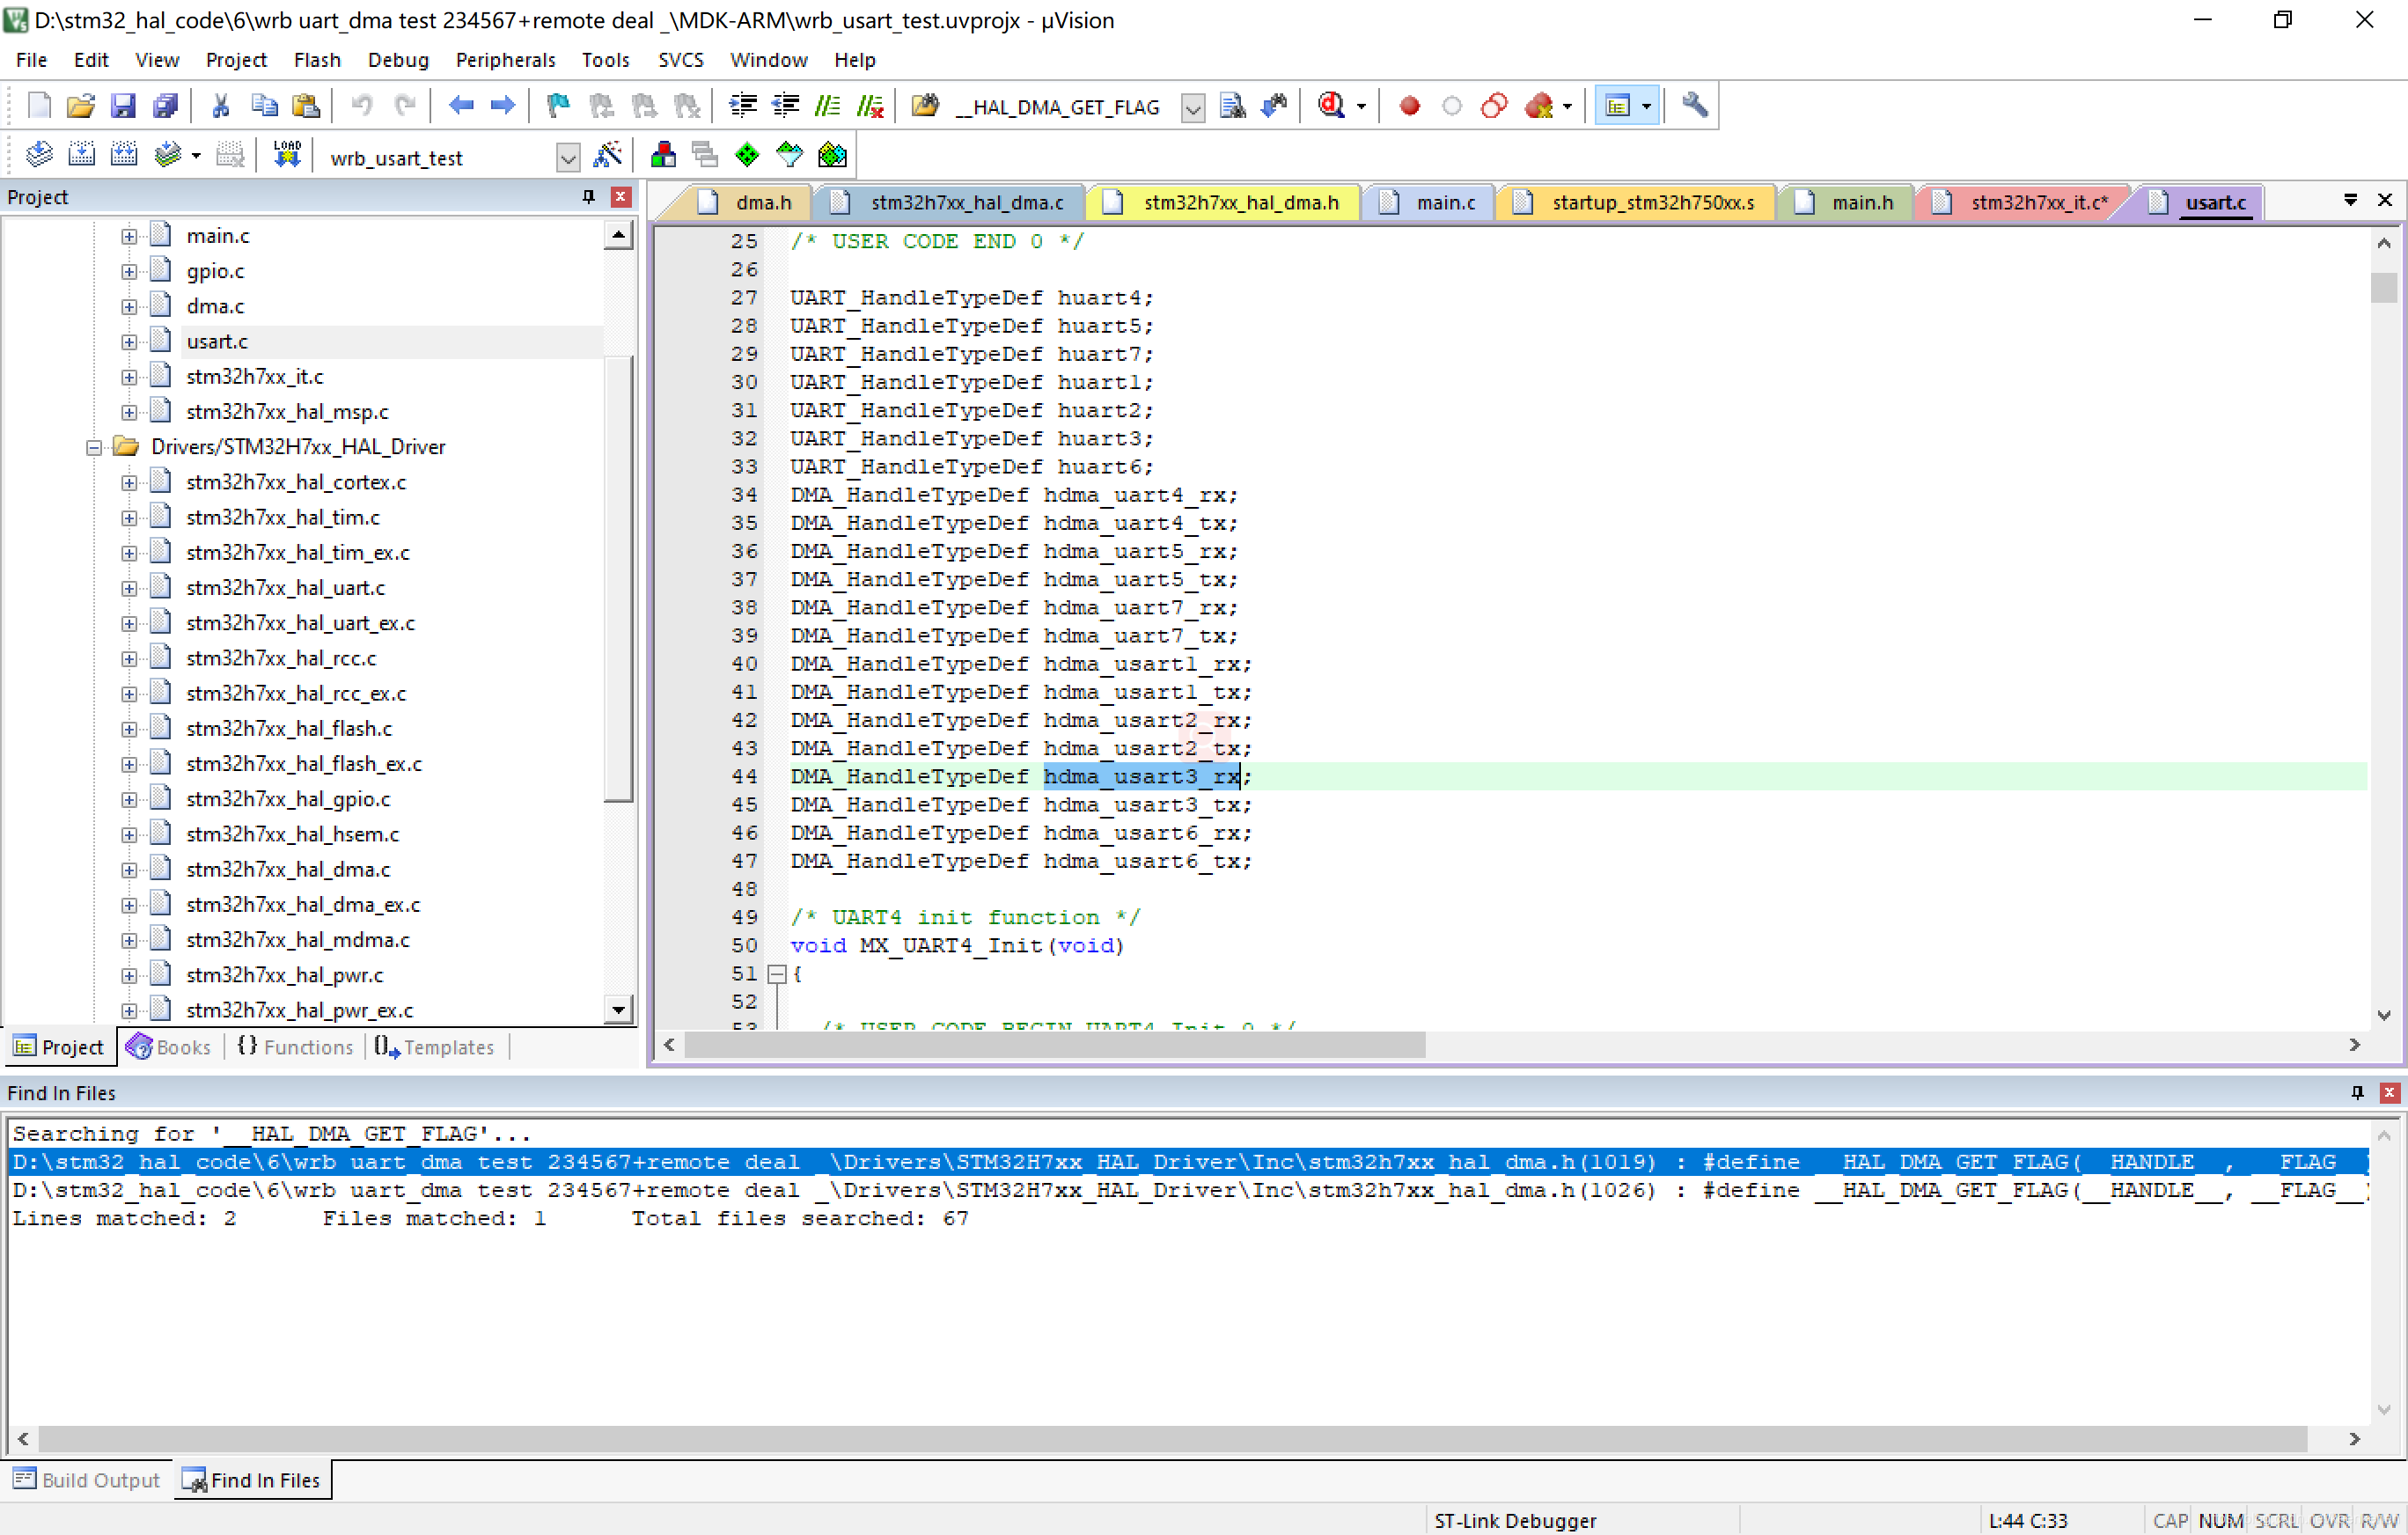Toggle autohide pin on Find In Files panel
Viewport: 2408px width, 1535px height.
coord(2357,1092)
